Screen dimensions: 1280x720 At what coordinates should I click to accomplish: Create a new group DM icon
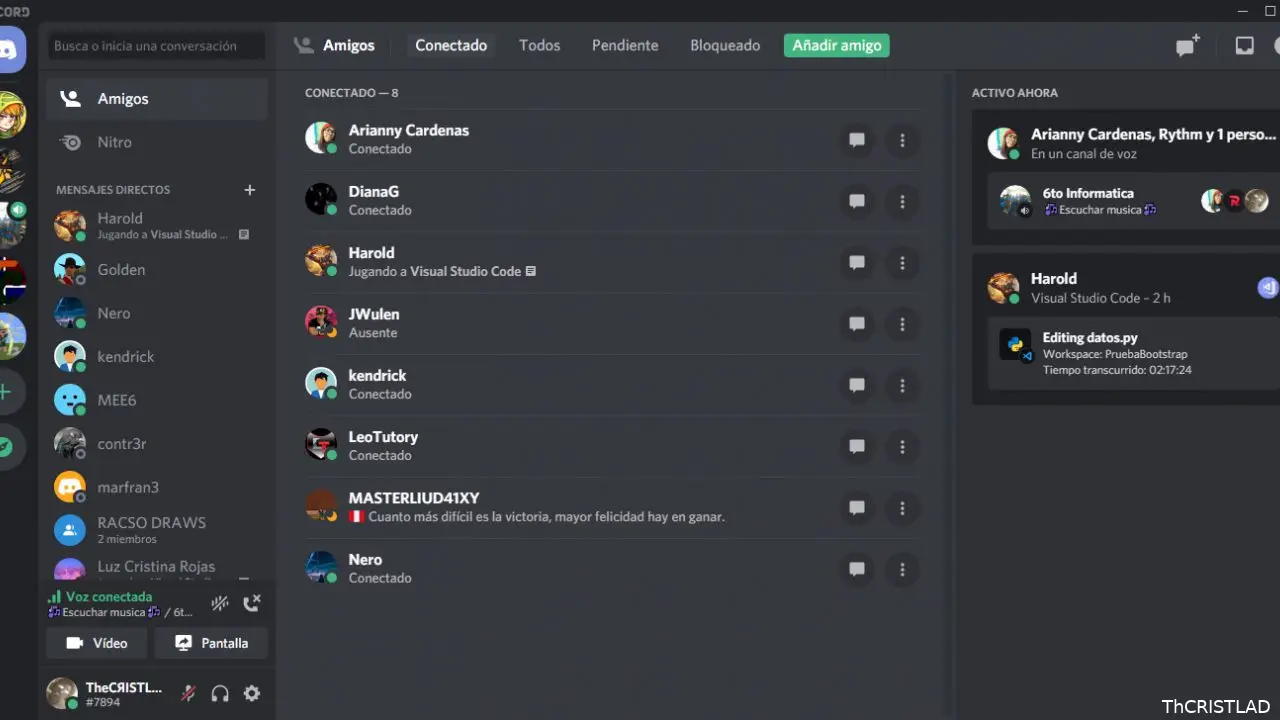pyautogui.click(x=1187, y=46)
